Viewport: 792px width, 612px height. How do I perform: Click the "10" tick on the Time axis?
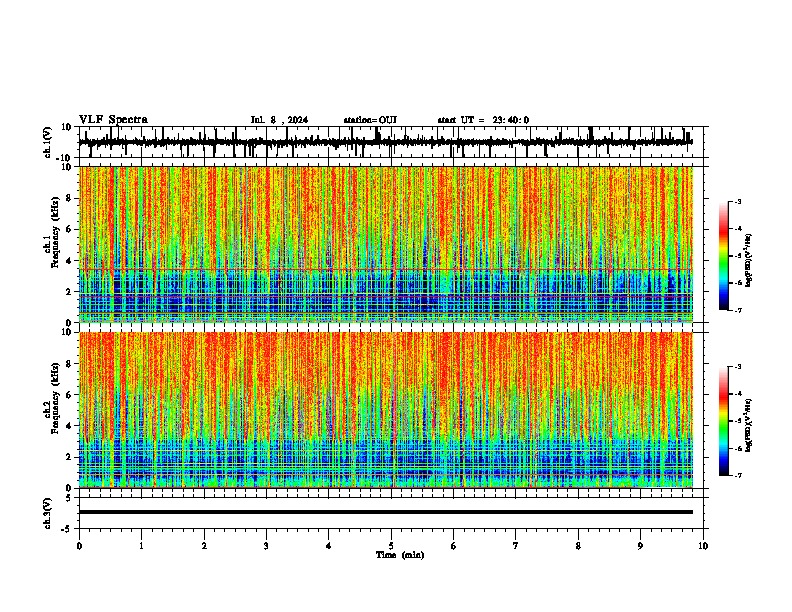[x=703, y=546]
